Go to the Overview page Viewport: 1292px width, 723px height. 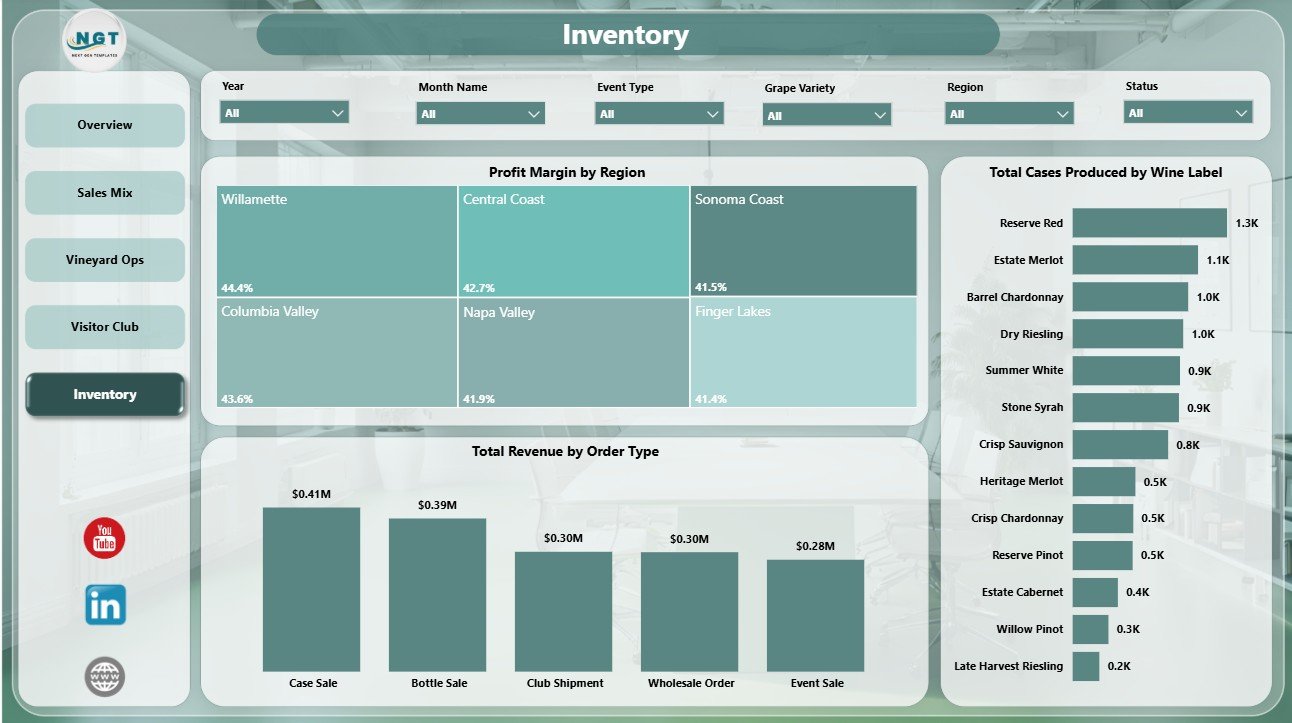(105, 125)
